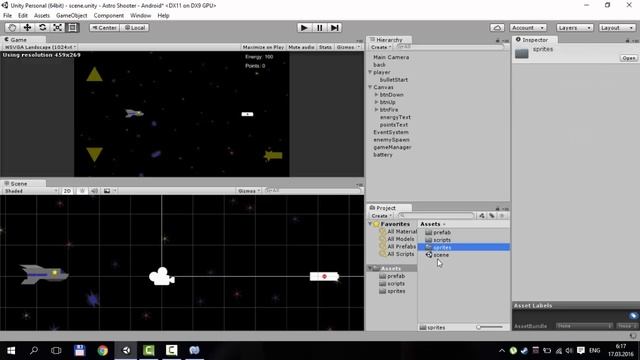This screenshot has height=360, width=640.
Task: Open the Help menu
Action: (163, 16)
